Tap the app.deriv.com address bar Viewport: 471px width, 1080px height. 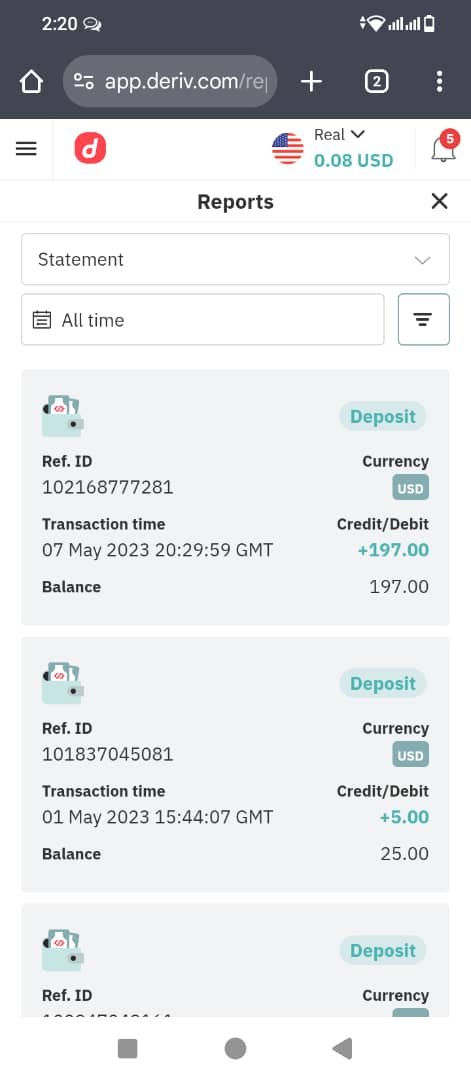click(x=170, y=82)
